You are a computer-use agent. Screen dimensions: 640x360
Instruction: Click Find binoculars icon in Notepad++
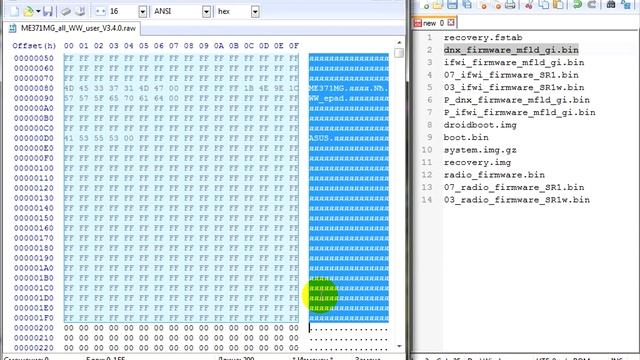pos(611,4)
